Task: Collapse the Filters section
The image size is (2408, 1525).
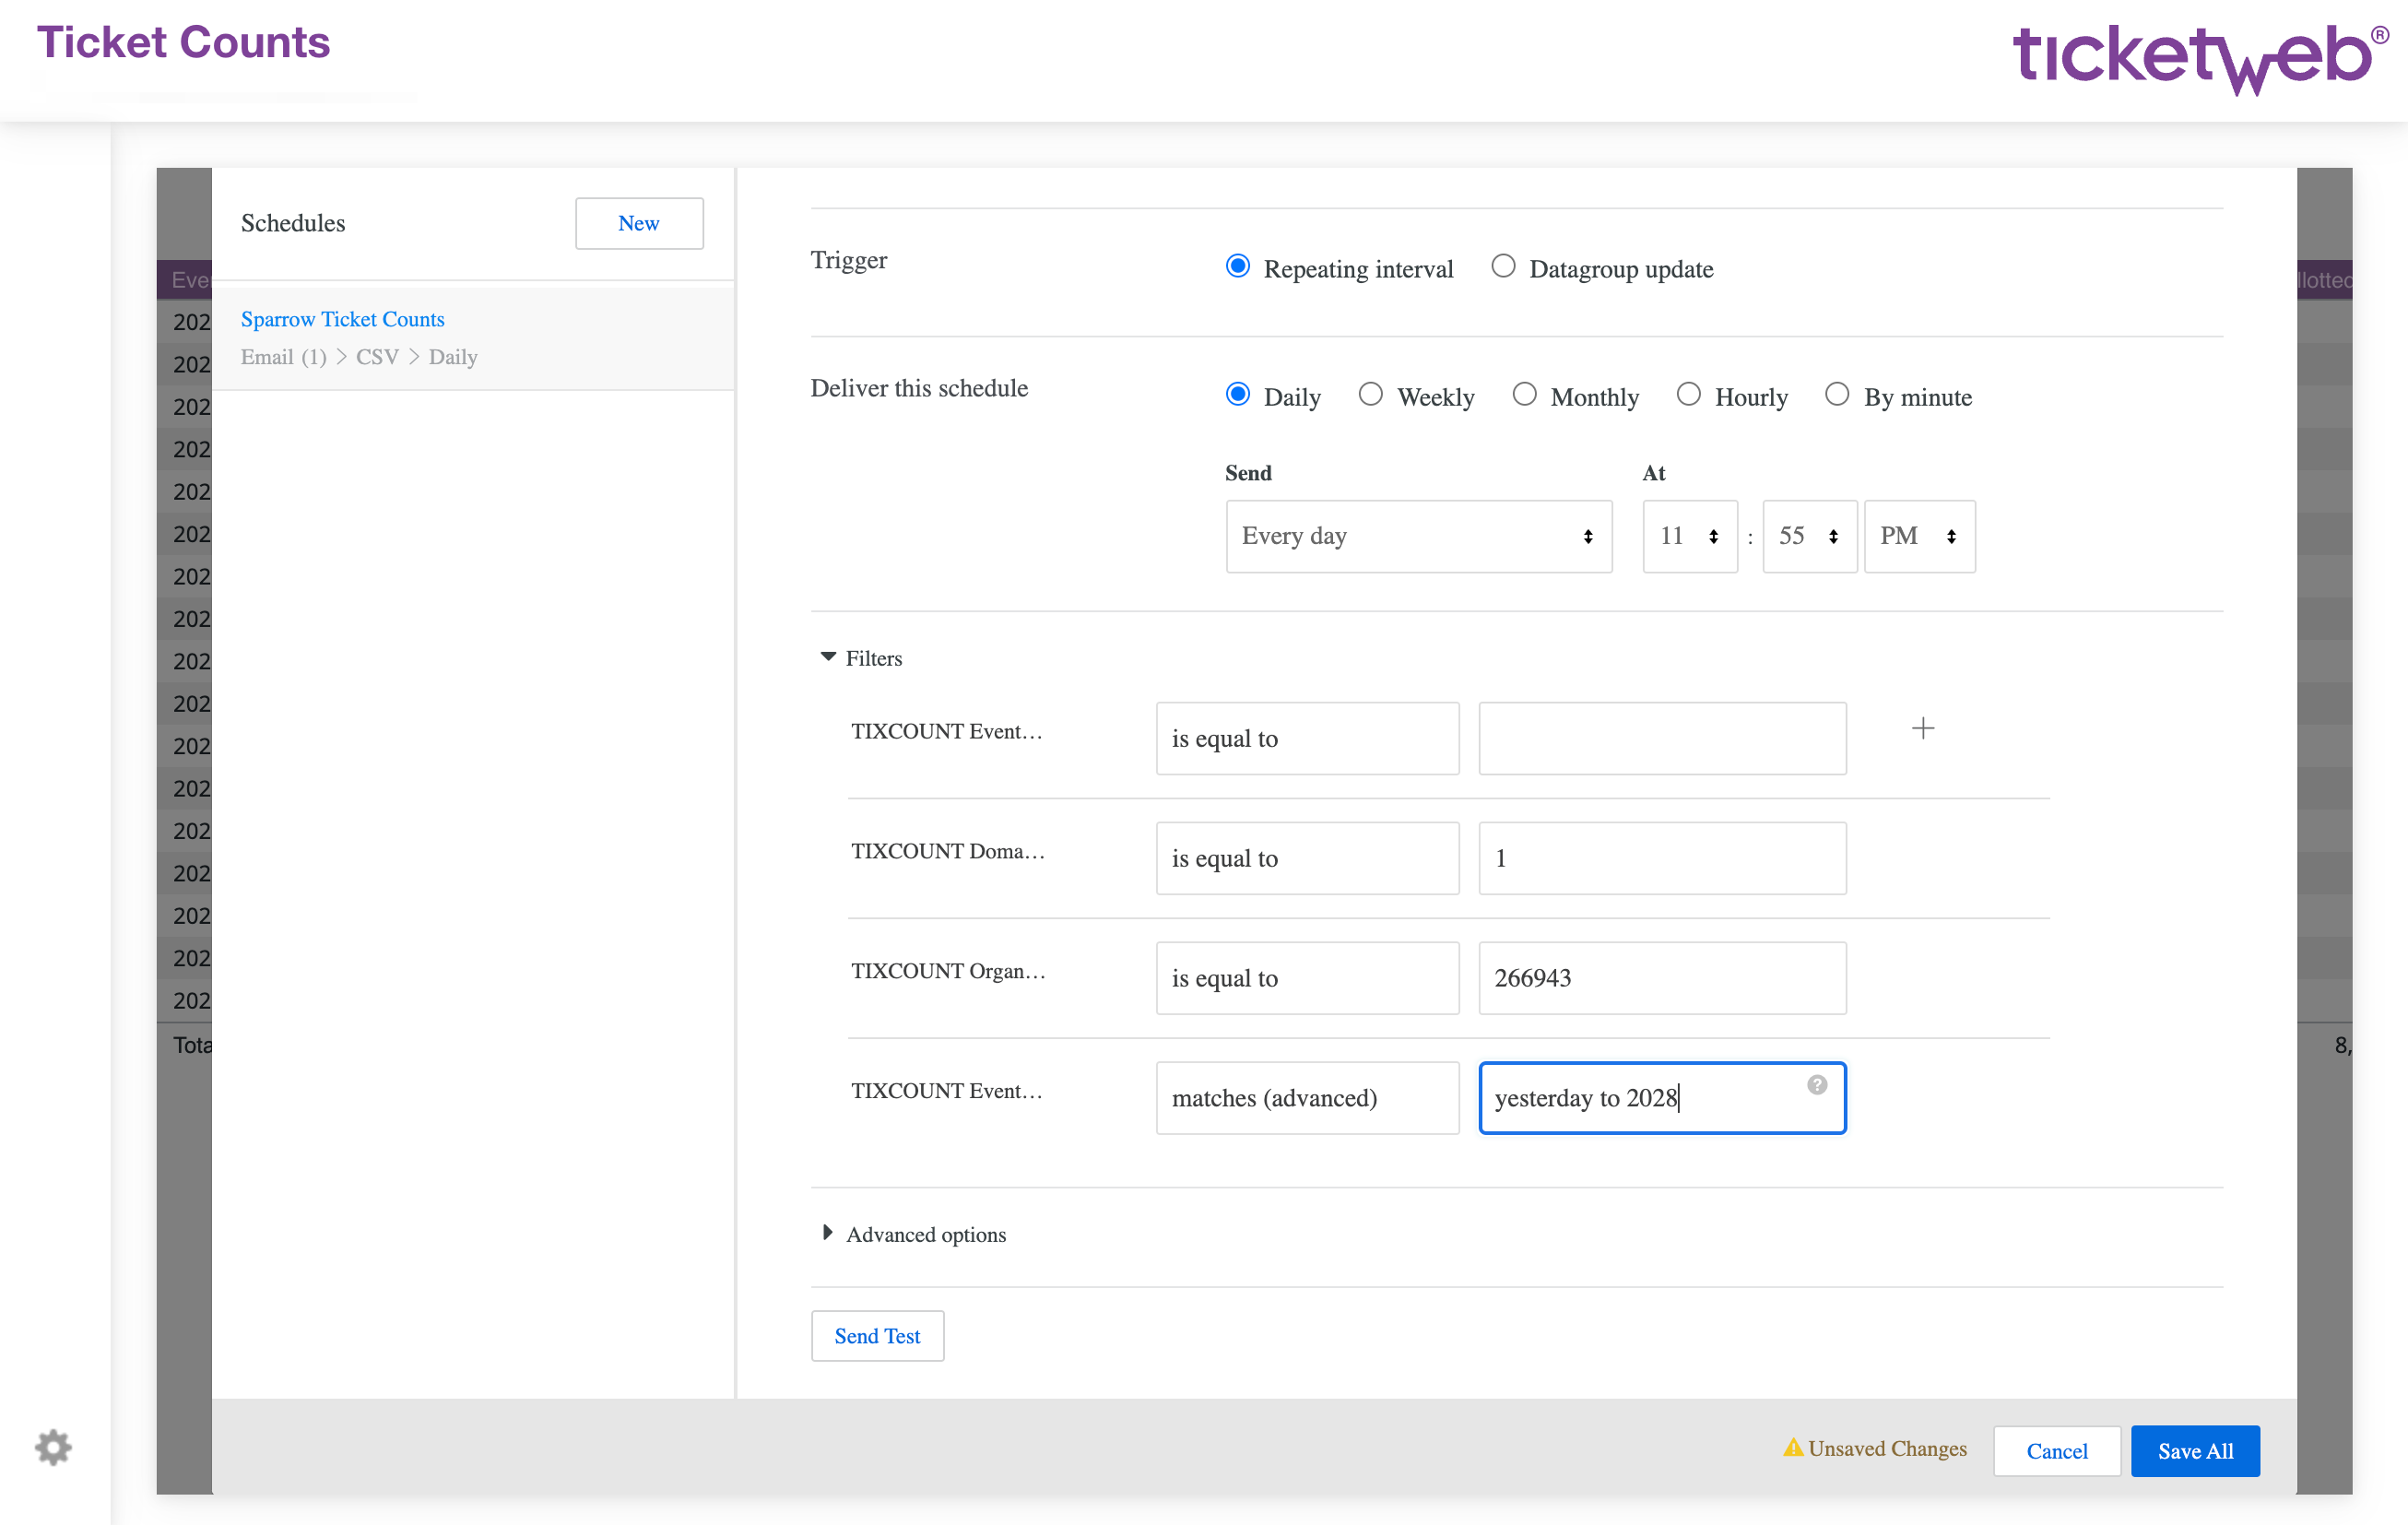Action: pyautogui.click(x=861, y=658)
